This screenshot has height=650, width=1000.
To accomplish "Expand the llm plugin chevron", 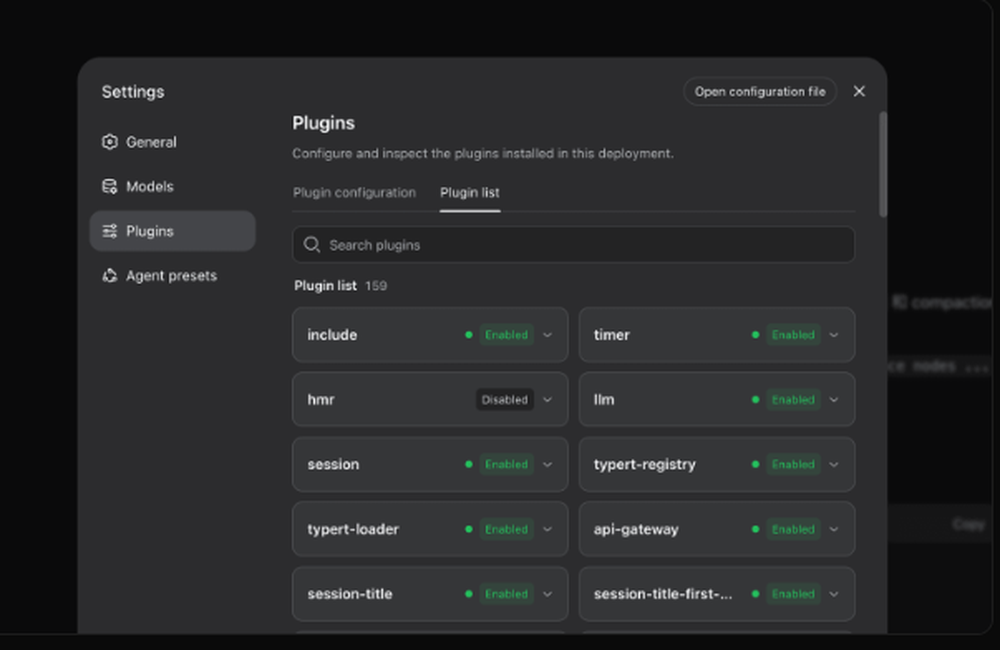I will click(834, 400).
